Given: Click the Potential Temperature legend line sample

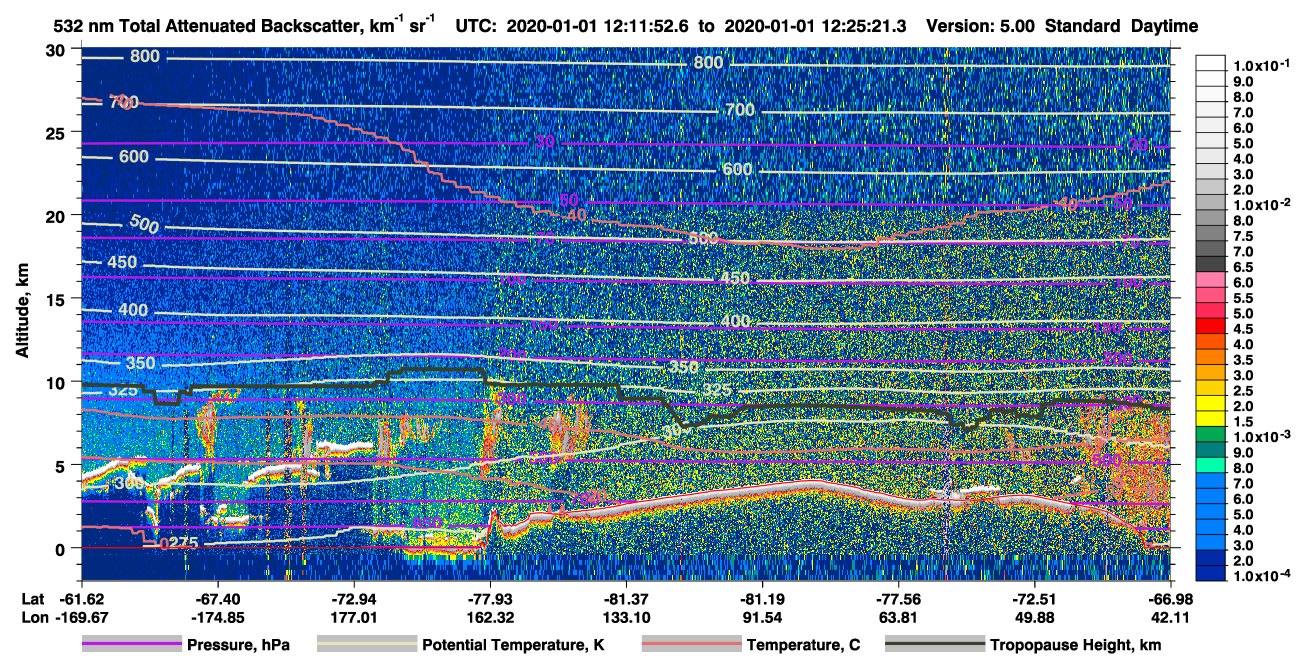Looking at the screenshot, I should tap(366, 645).
